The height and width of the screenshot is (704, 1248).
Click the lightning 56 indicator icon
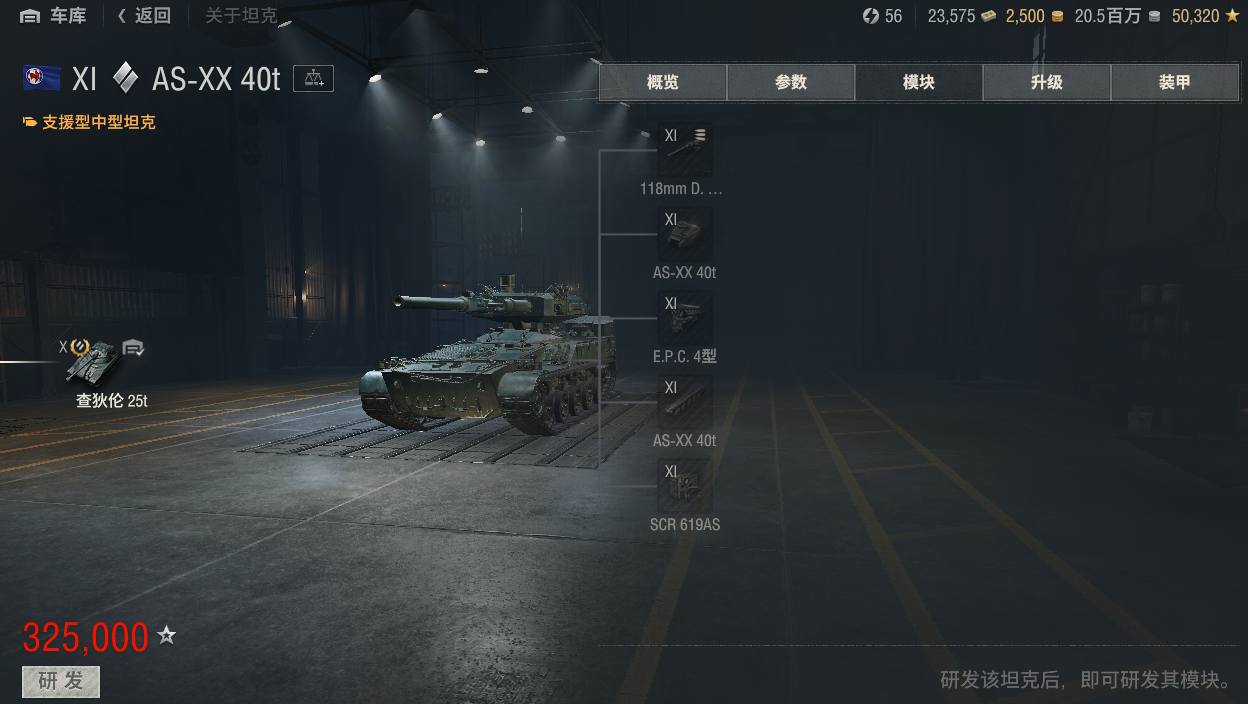(871, 16)
